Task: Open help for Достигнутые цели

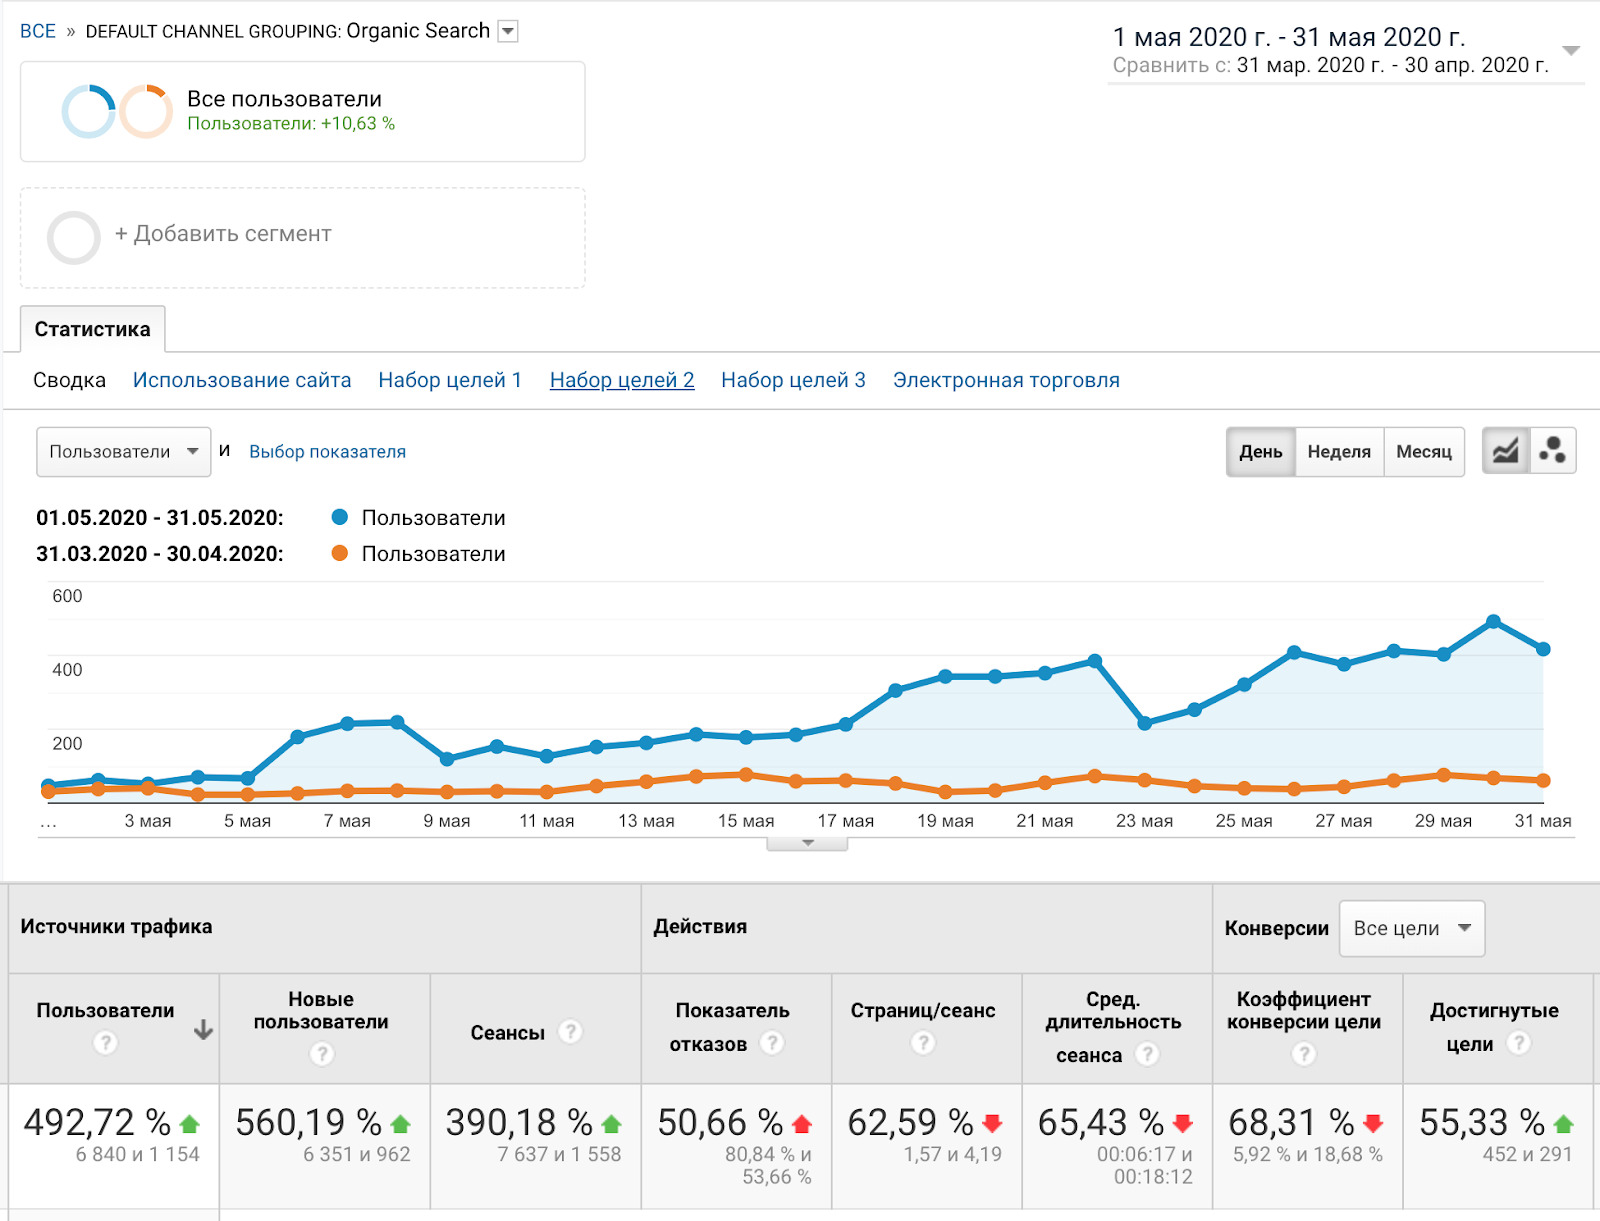Action: coord(1518,1043)
